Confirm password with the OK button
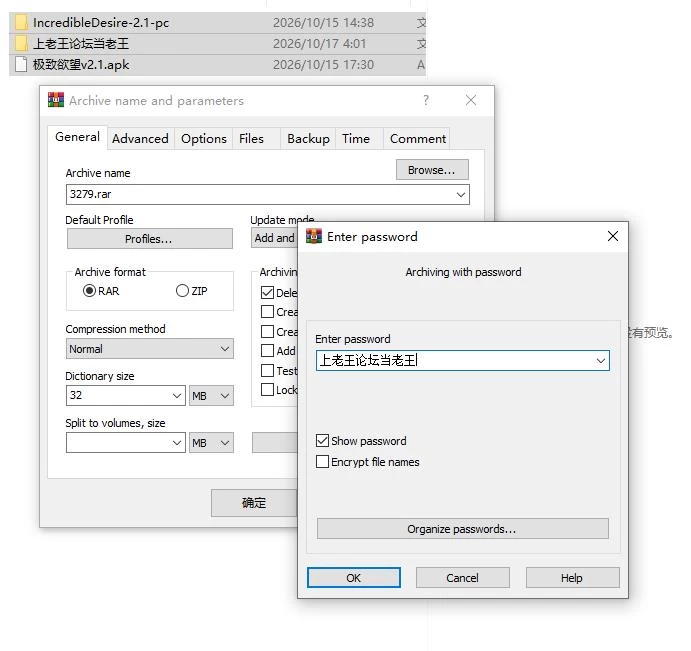691x651 pixels. [353, 577]
